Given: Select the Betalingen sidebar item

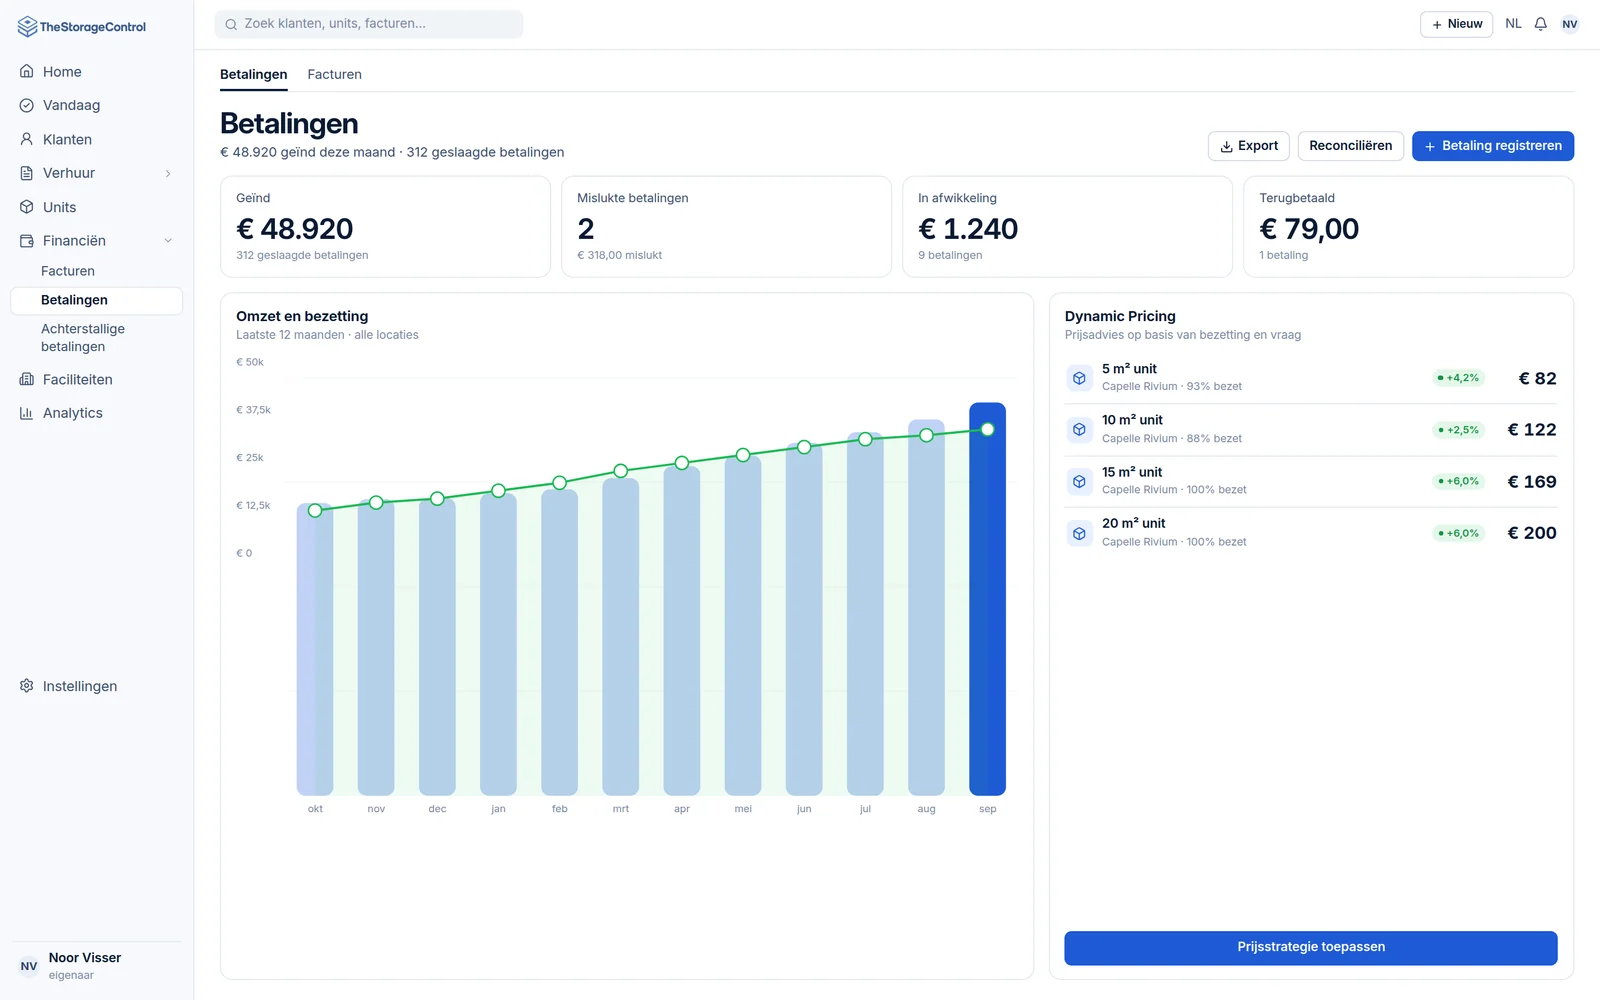Looking at the screenshot, I should [96, 300].
